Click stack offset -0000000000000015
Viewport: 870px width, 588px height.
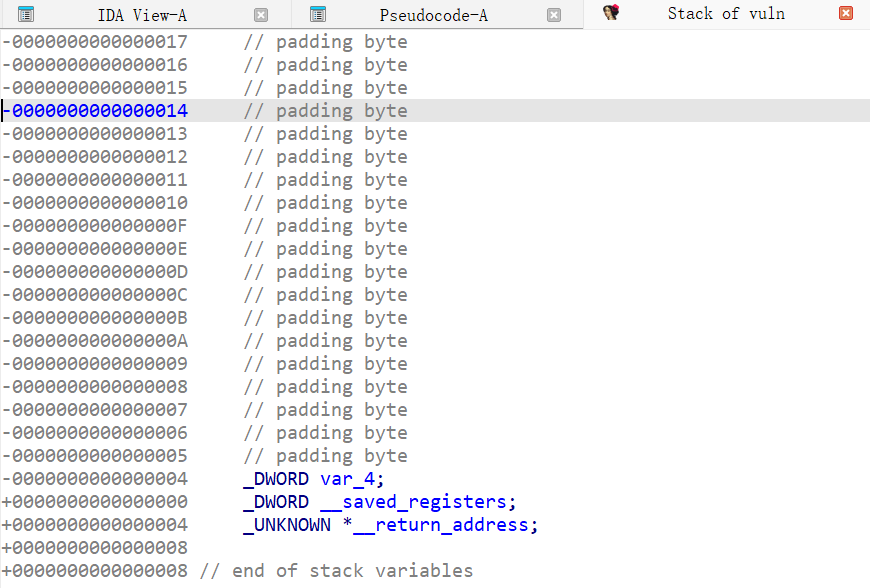pyautogui.click(x=95, y=88)
